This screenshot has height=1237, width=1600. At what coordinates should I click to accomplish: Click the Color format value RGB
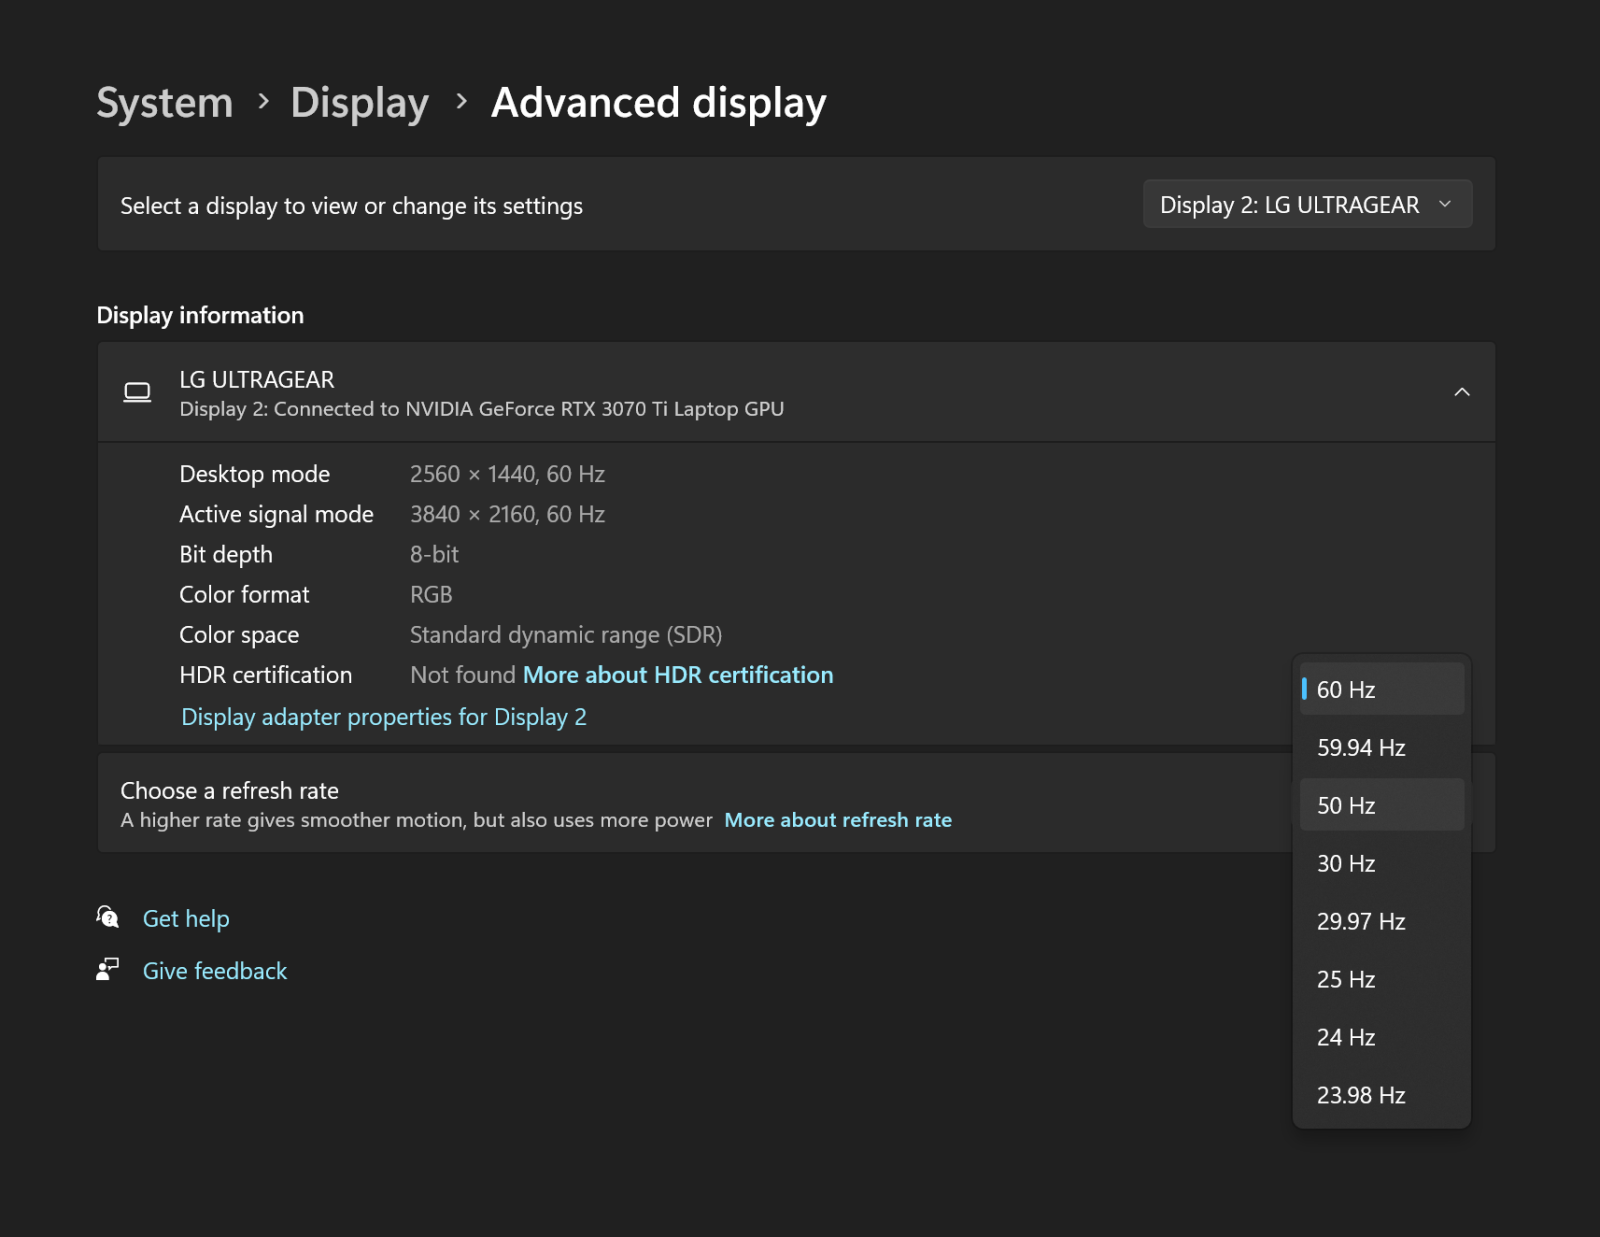tap(431, 595)
